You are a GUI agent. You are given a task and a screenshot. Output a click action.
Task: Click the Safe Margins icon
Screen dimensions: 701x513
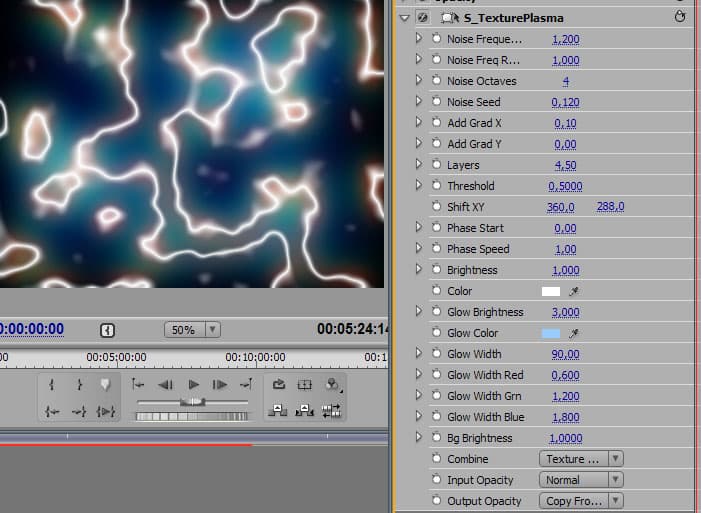pyautogui.click(x=306, y=385)
